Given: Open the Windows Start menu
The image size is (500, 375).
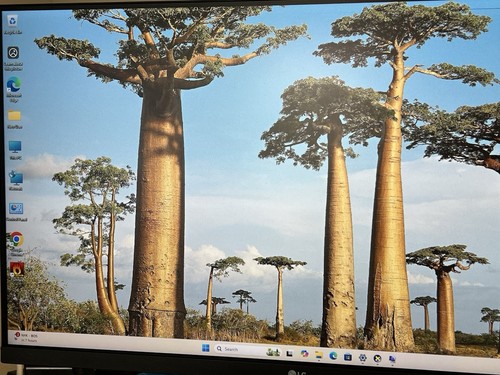Looking at the screenshot, I should point(206,348).
